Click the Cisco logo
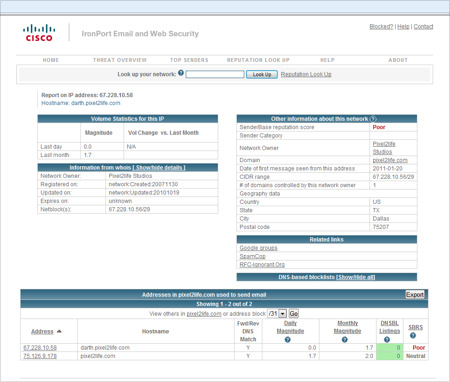 [39, 33]
